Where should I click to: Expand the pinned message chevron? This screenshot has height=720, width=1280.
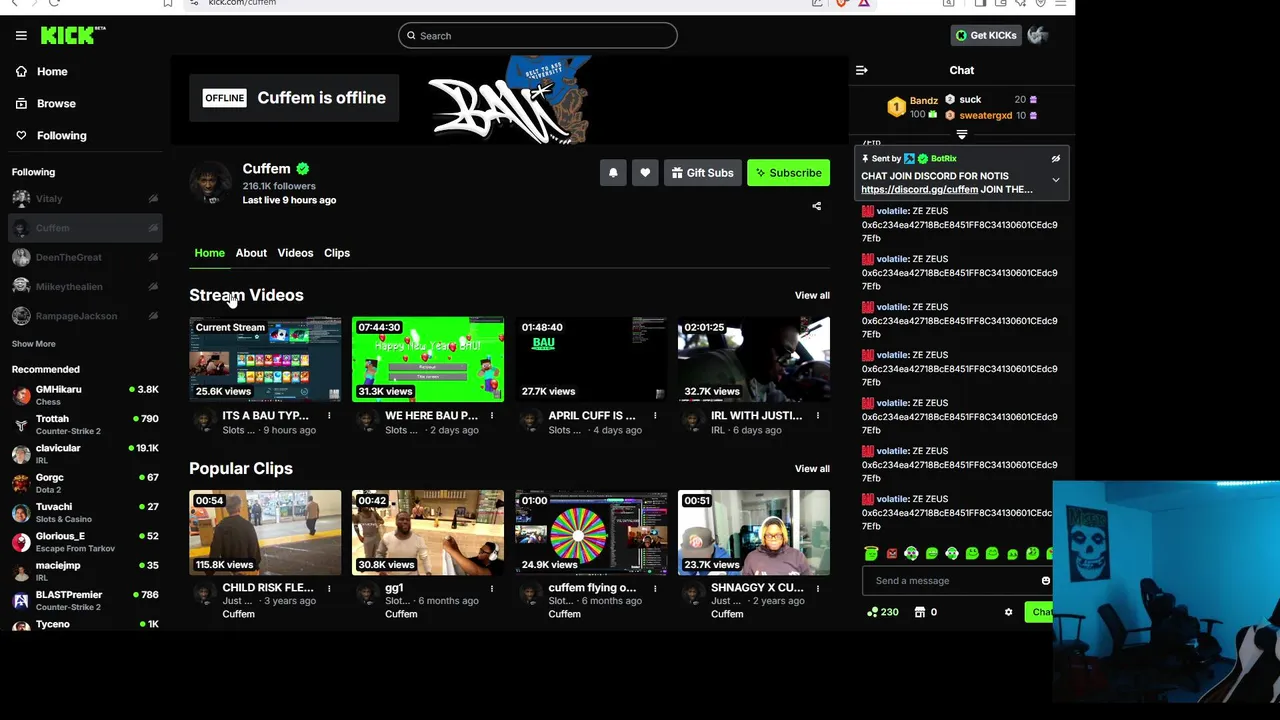click(1055, 180)
